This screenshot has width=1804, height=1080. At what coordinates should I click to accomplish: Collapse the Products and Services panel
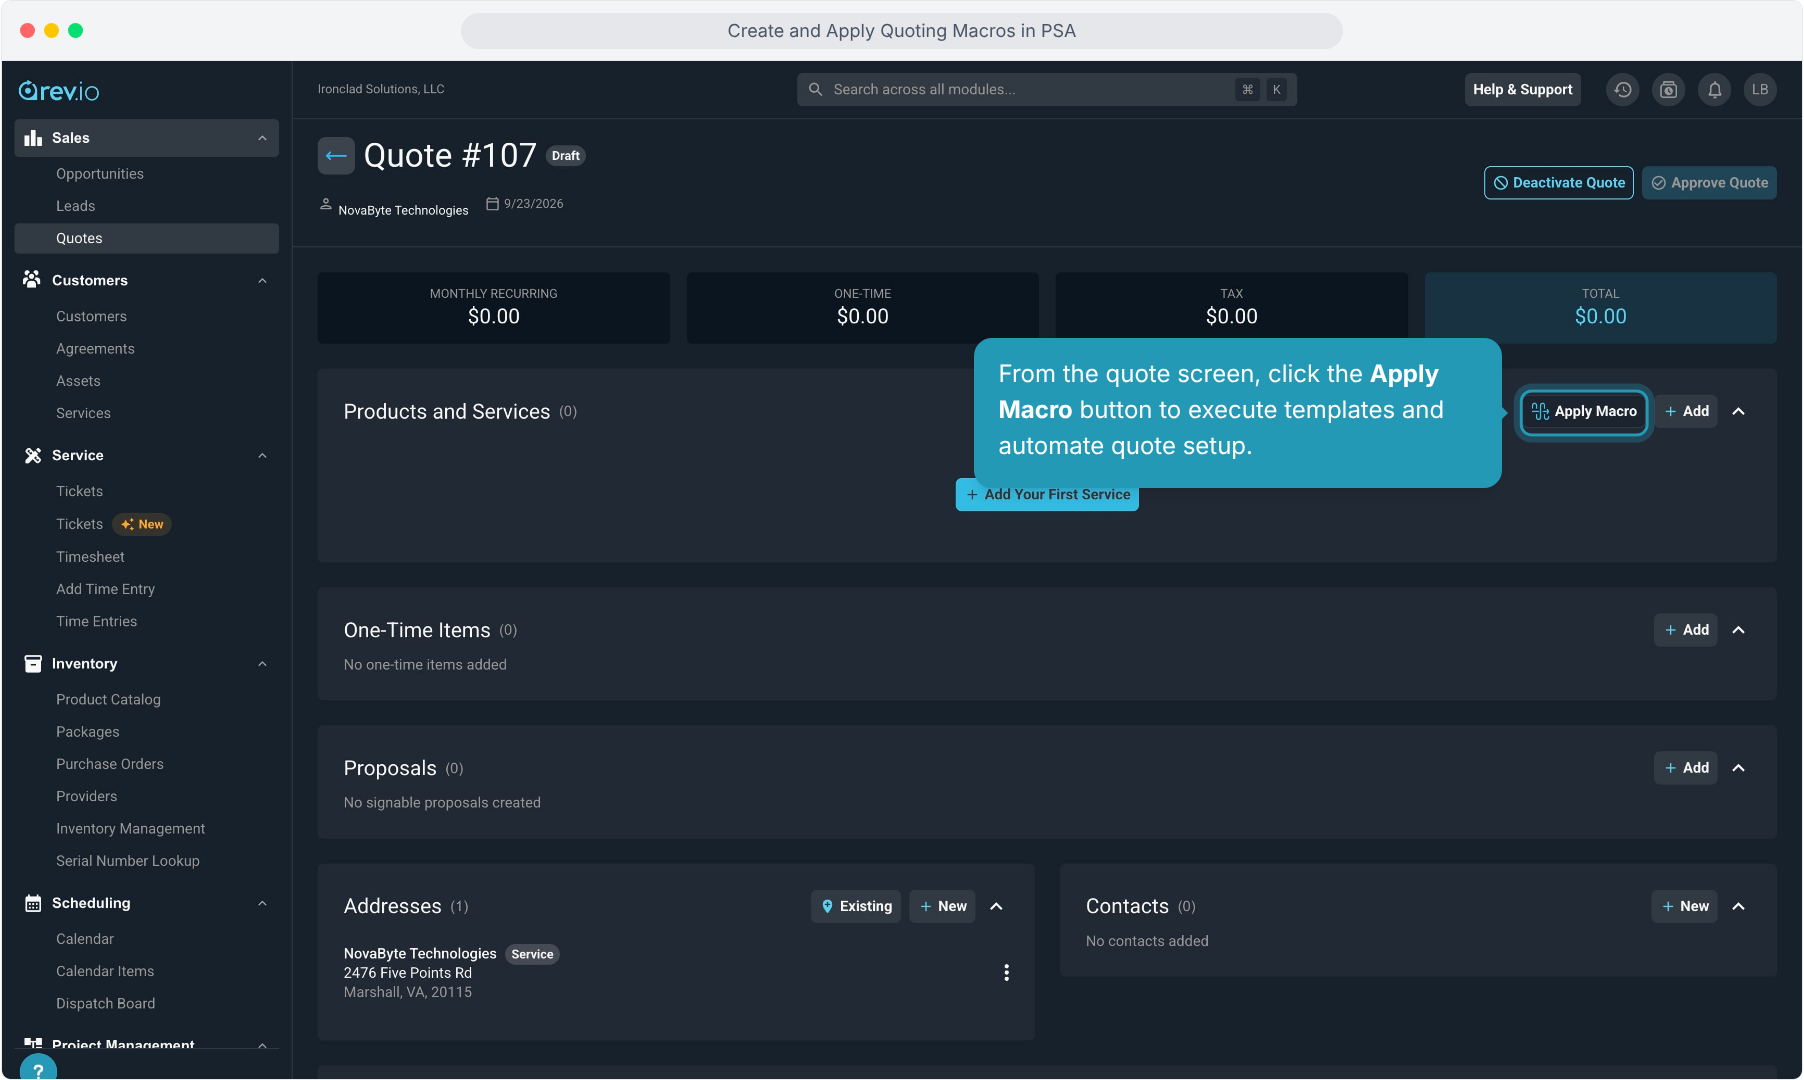[x=1739, y=412]
